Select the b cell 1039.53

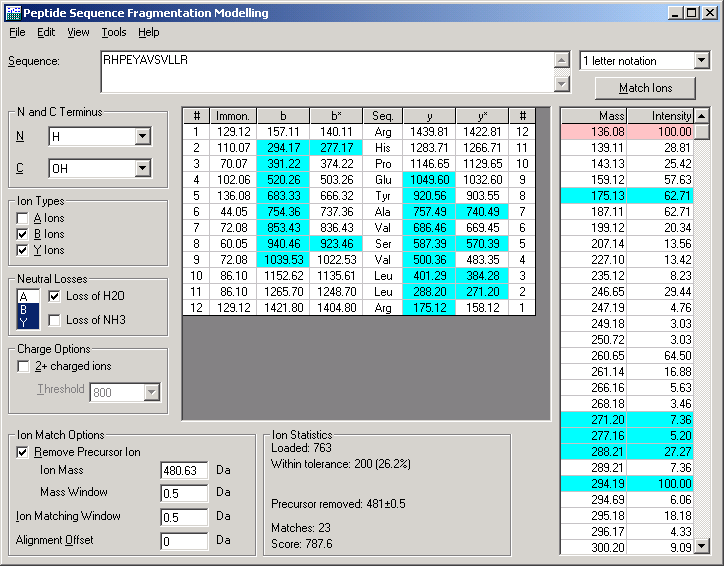point(284,260)
